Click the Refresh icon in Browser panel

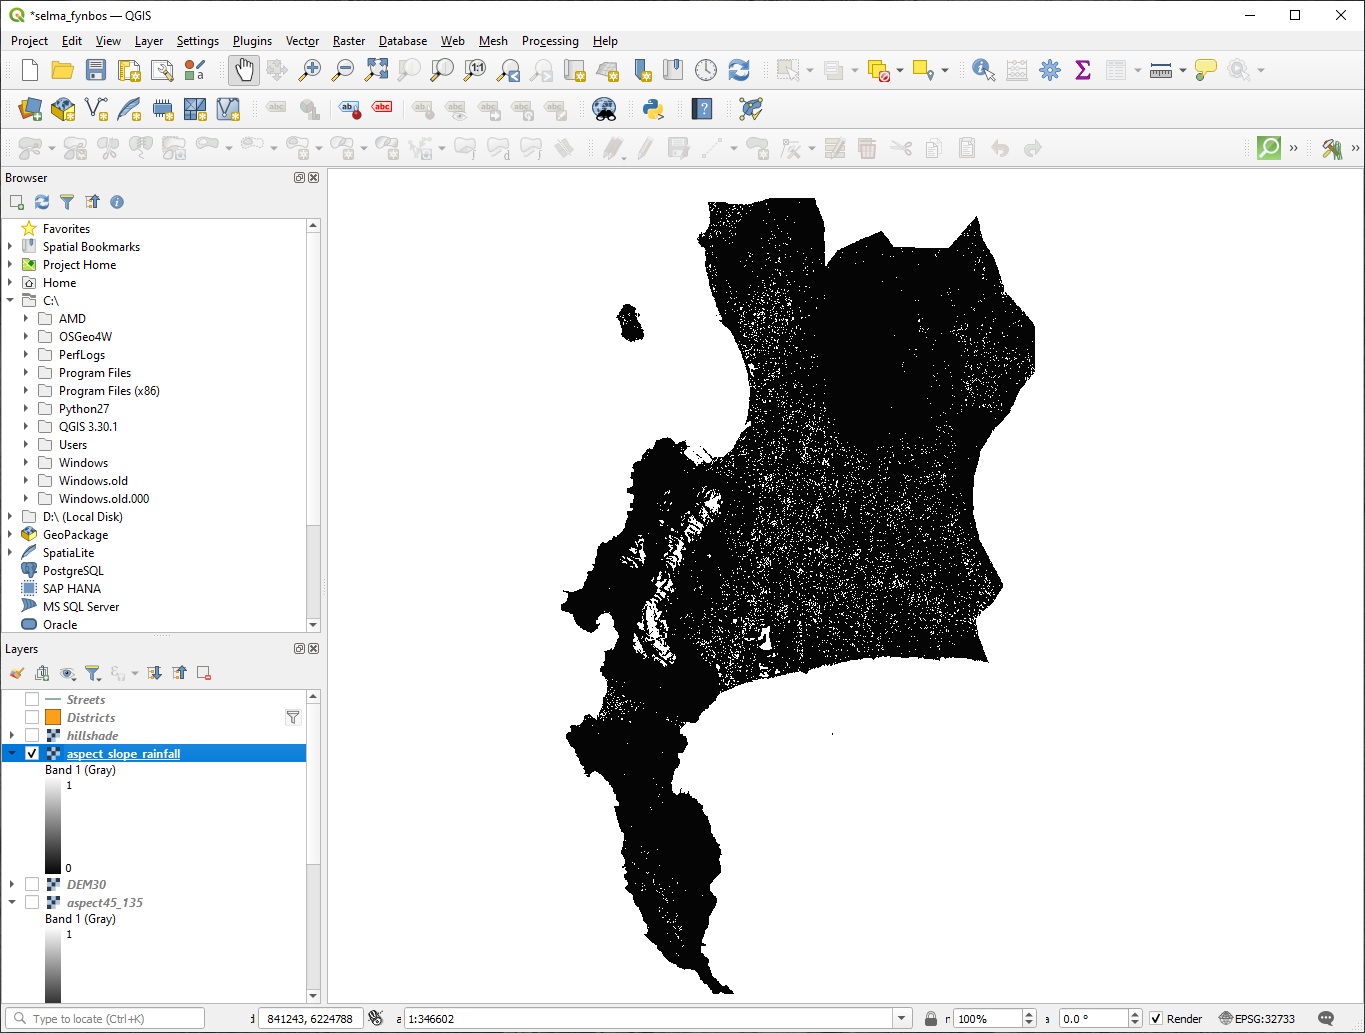(42, 202)
